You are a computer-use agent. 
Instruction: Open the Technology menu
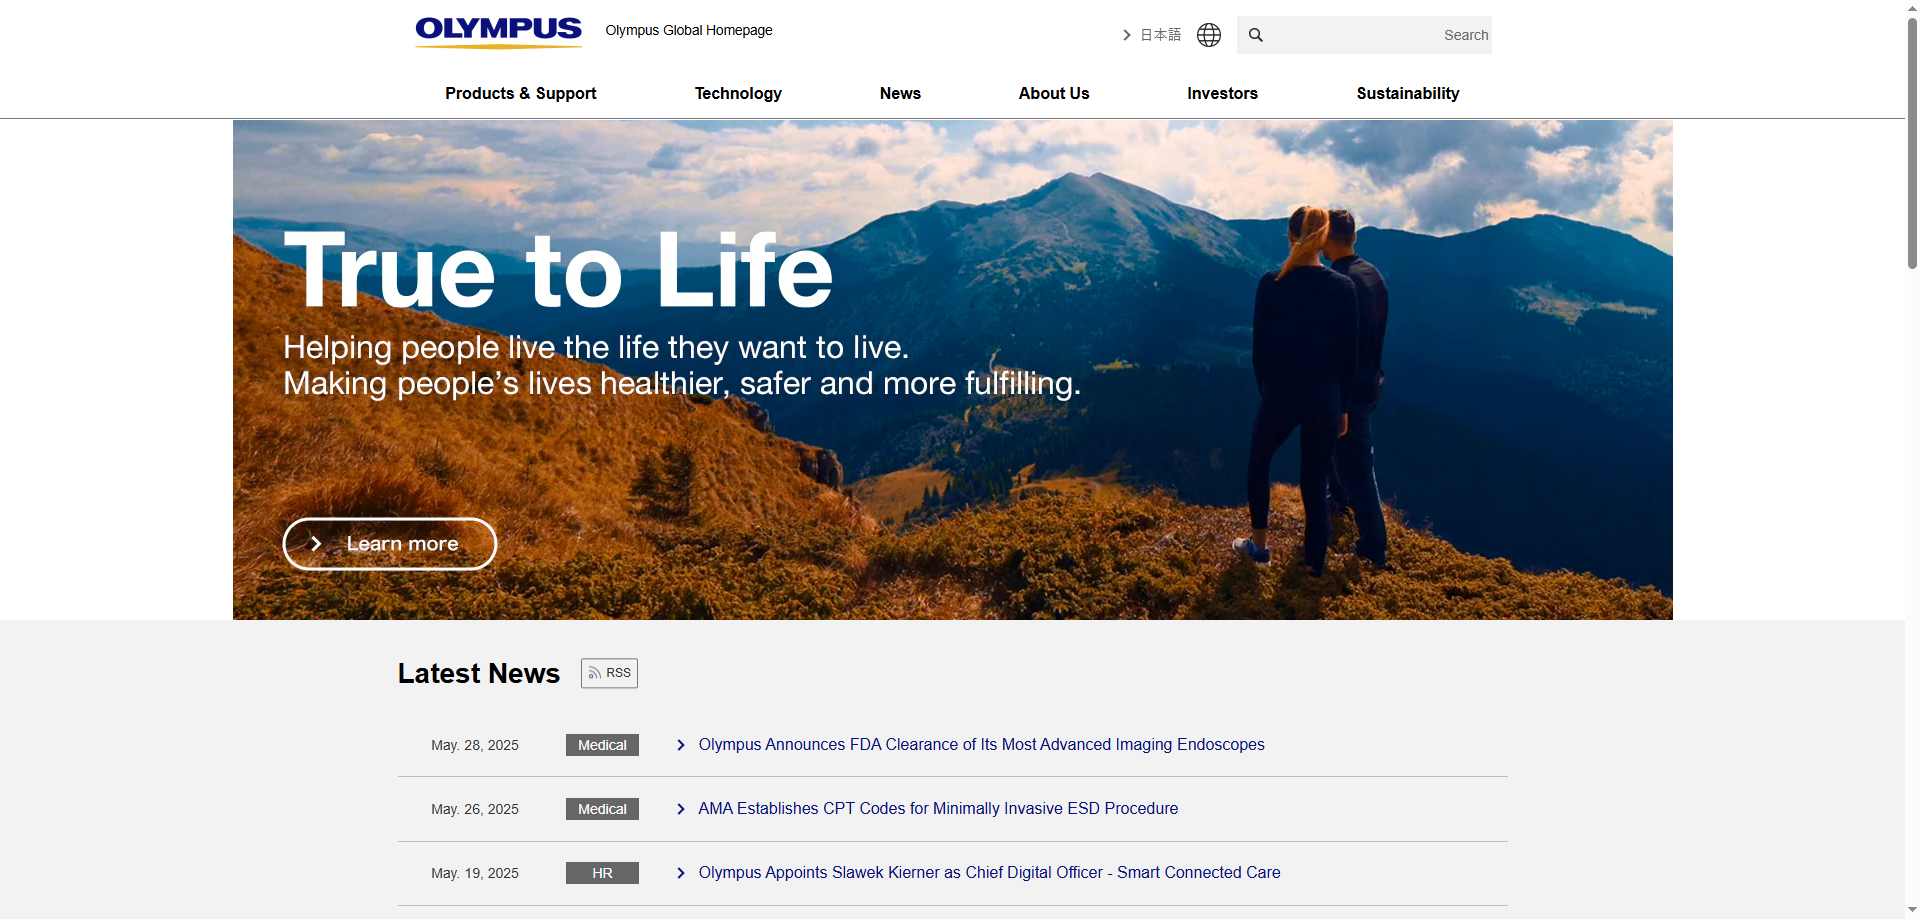click(738, 93)
